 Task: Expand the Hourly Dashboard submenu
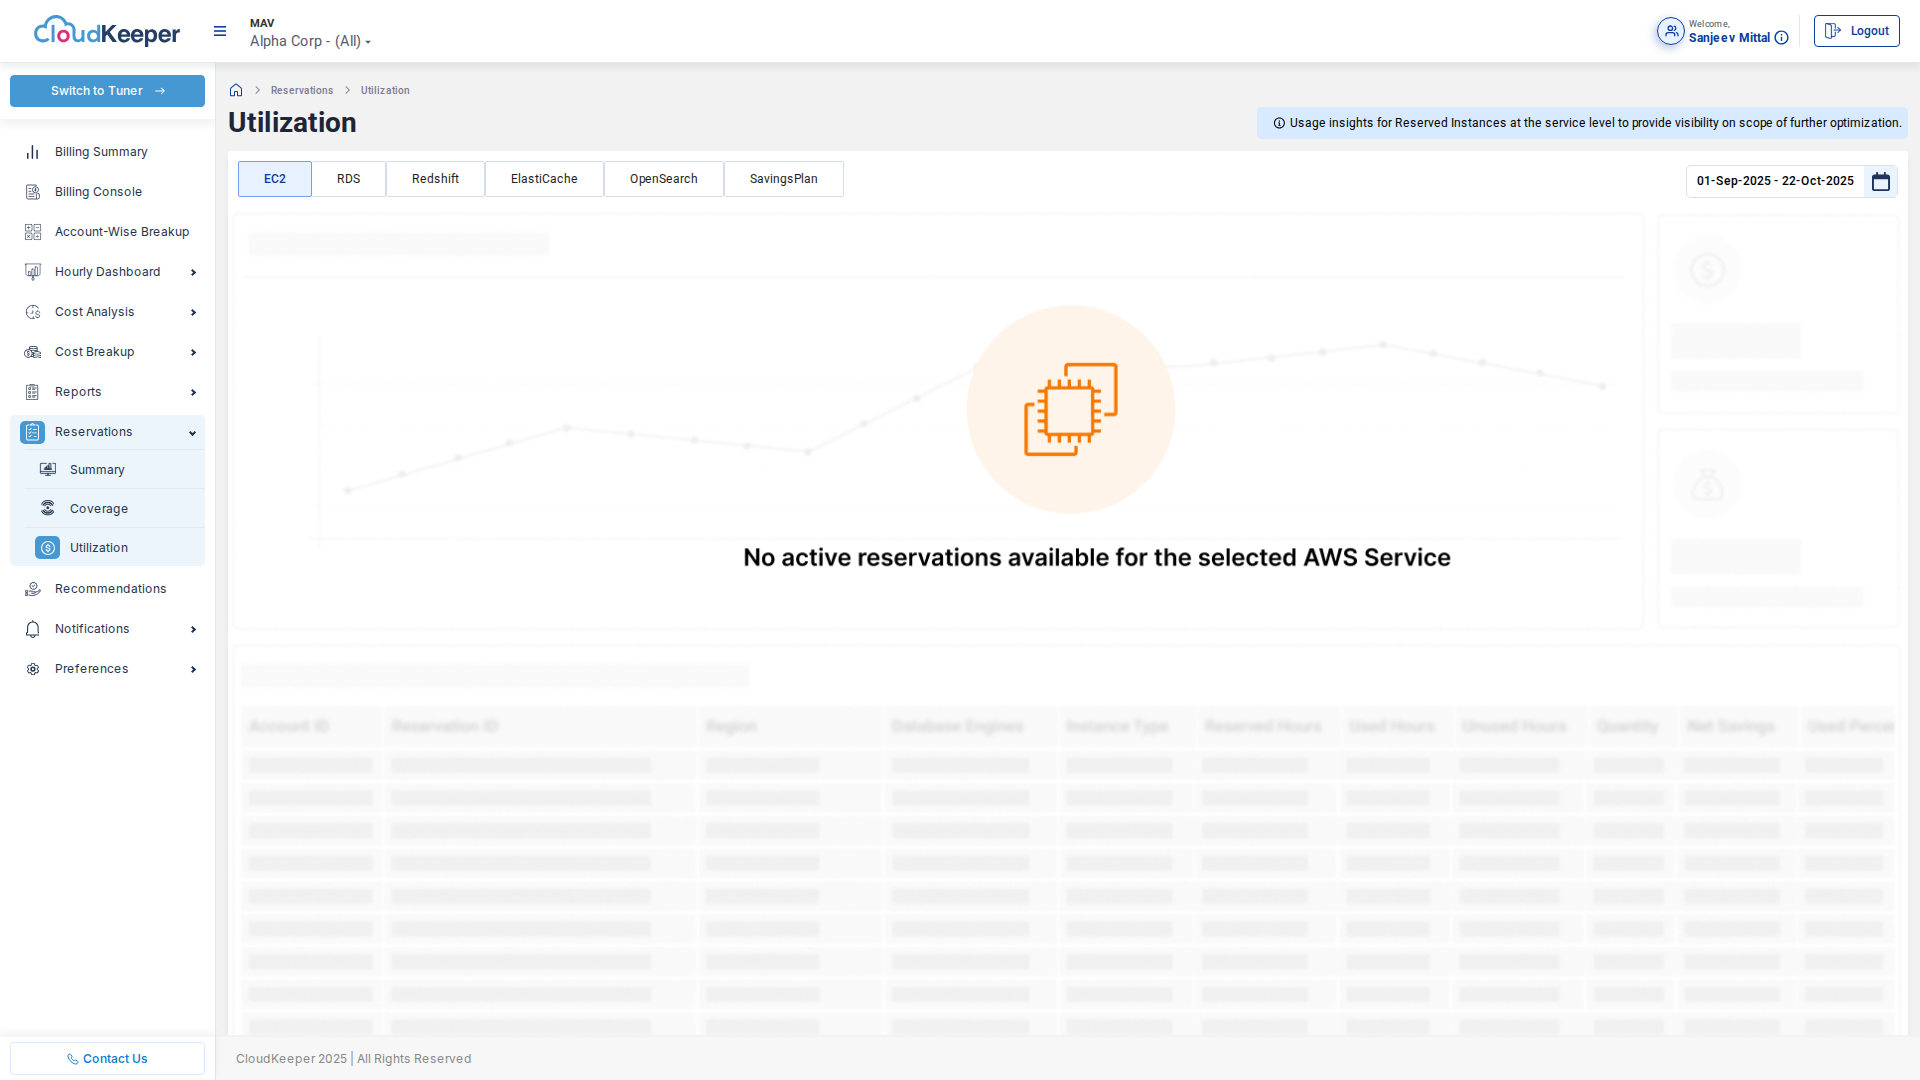tap(193, 272)
